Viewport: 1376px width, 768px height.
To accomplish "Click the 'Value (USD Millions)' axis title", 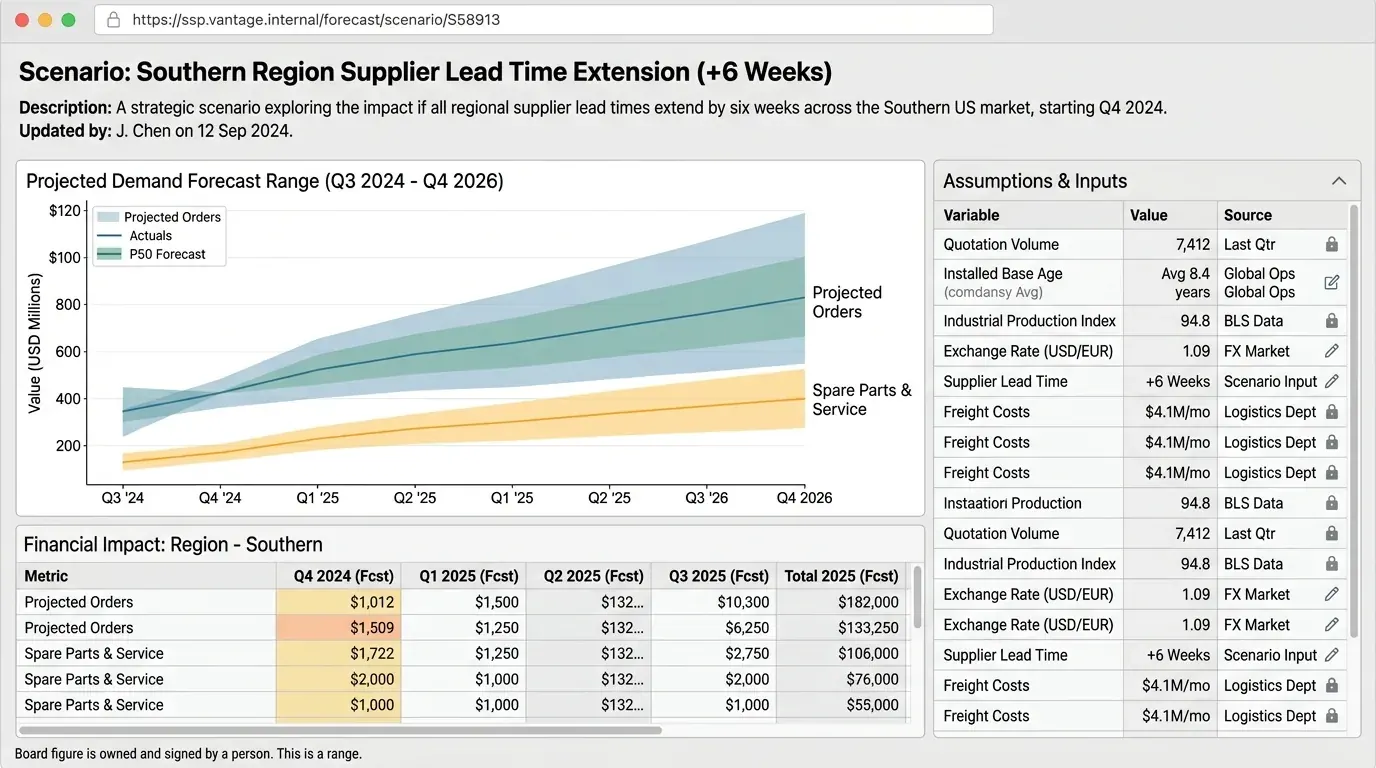I will [x=35, y=342].
